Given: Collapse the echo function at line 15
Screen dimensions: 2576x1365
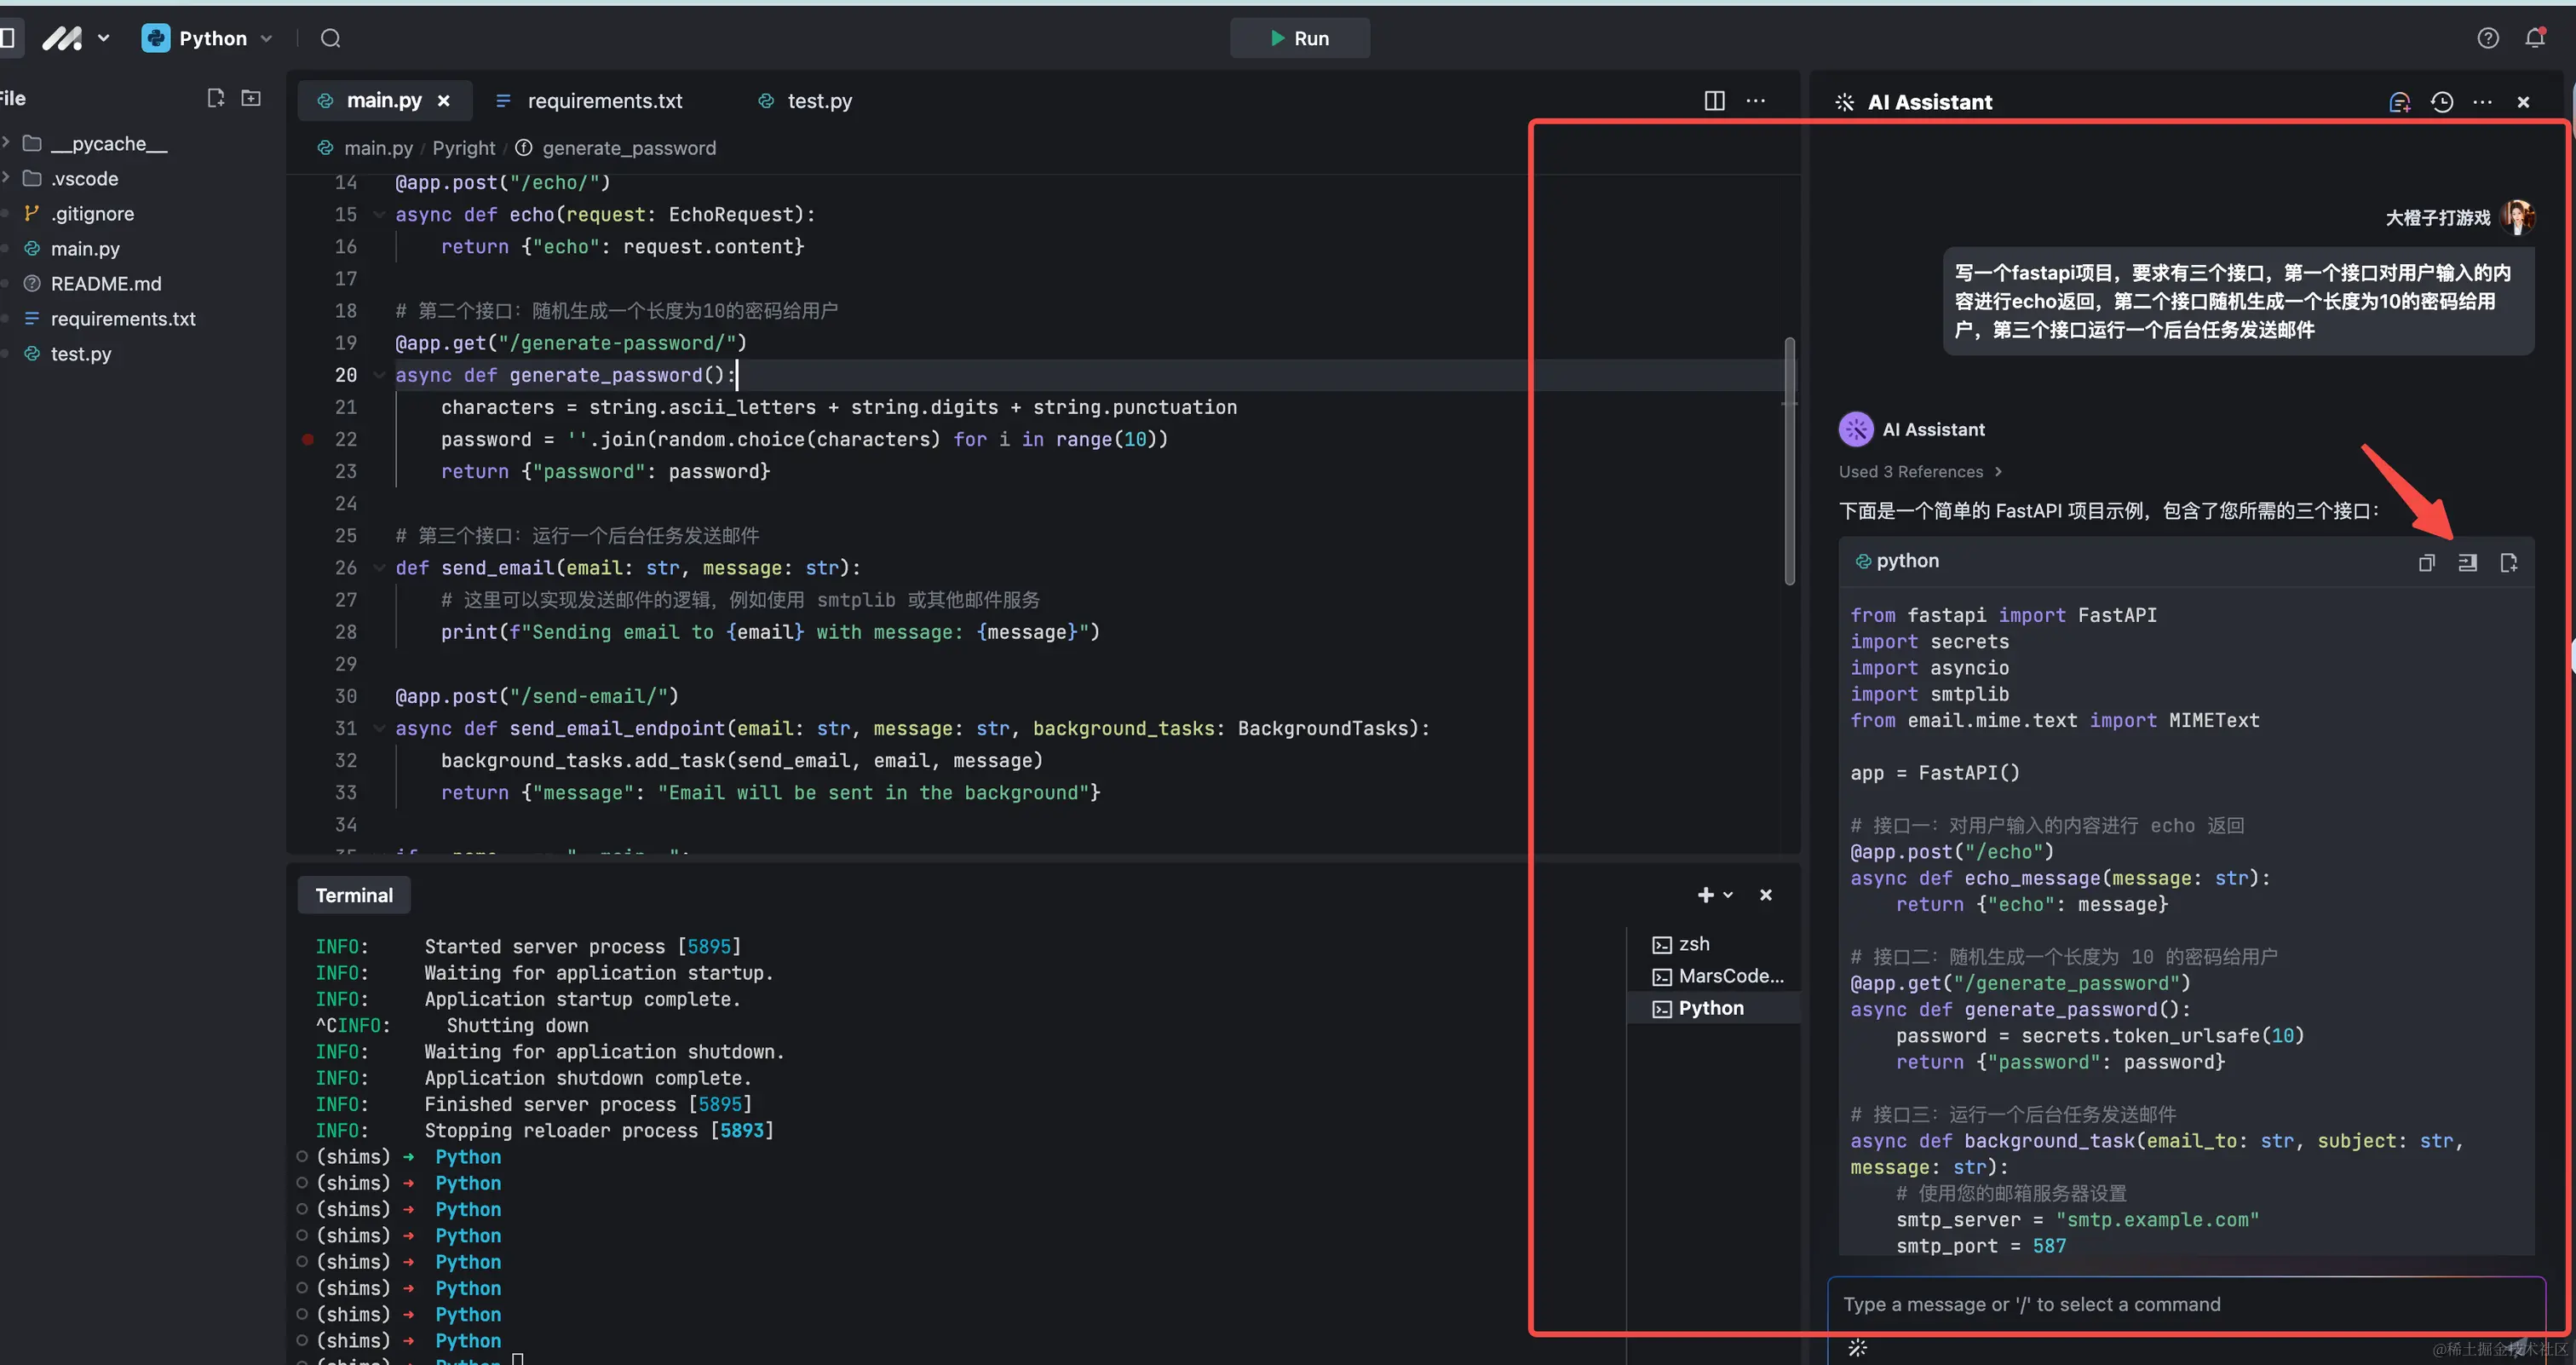Looking at the screenshot, I should (x=379, y=214).
